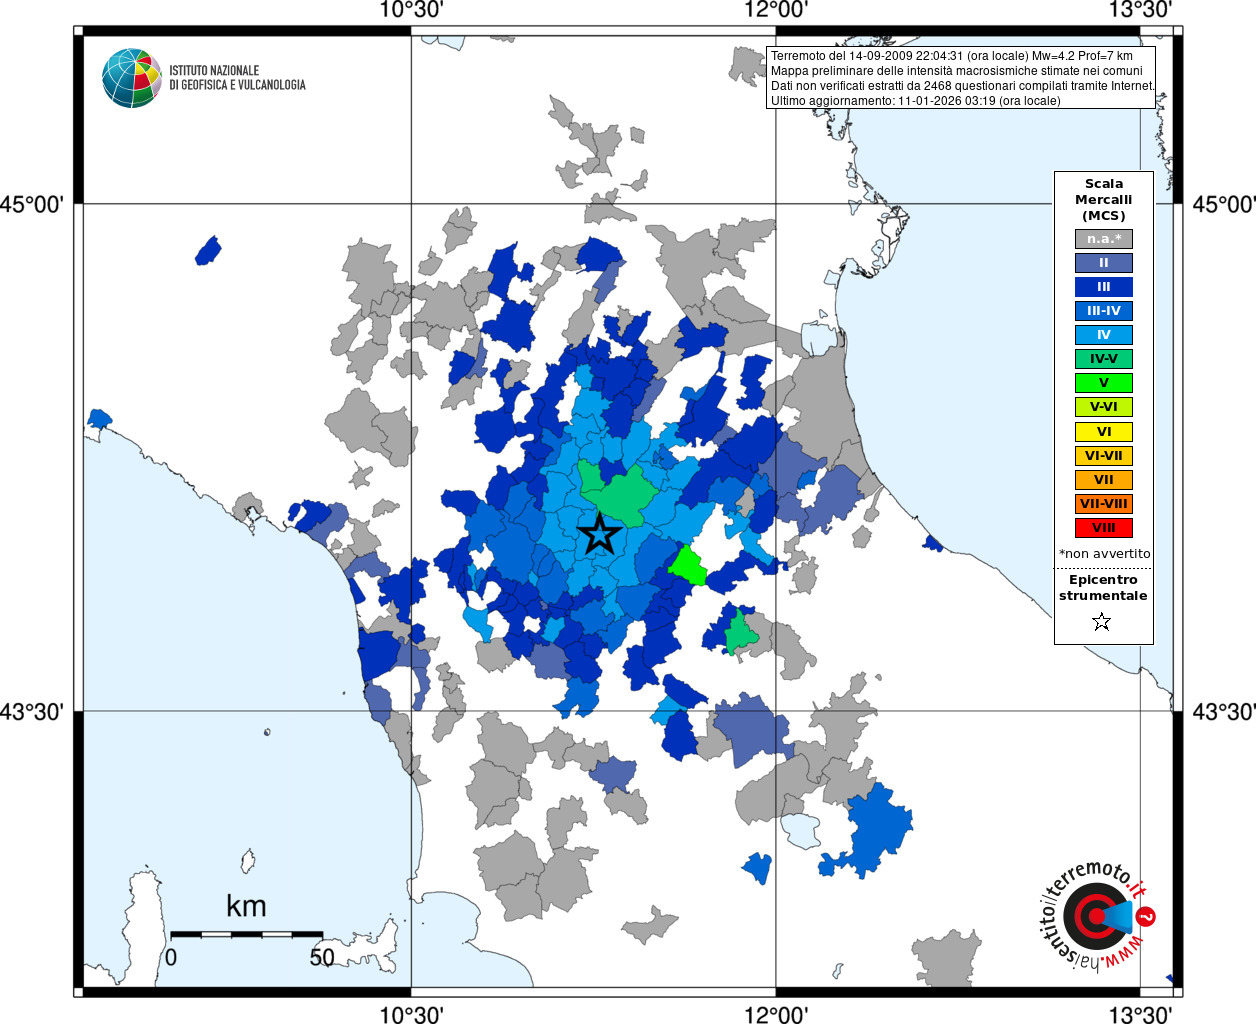Select the orange VII legend swatch
Screen dimensions: 1256x1024
click(1103, 480)
